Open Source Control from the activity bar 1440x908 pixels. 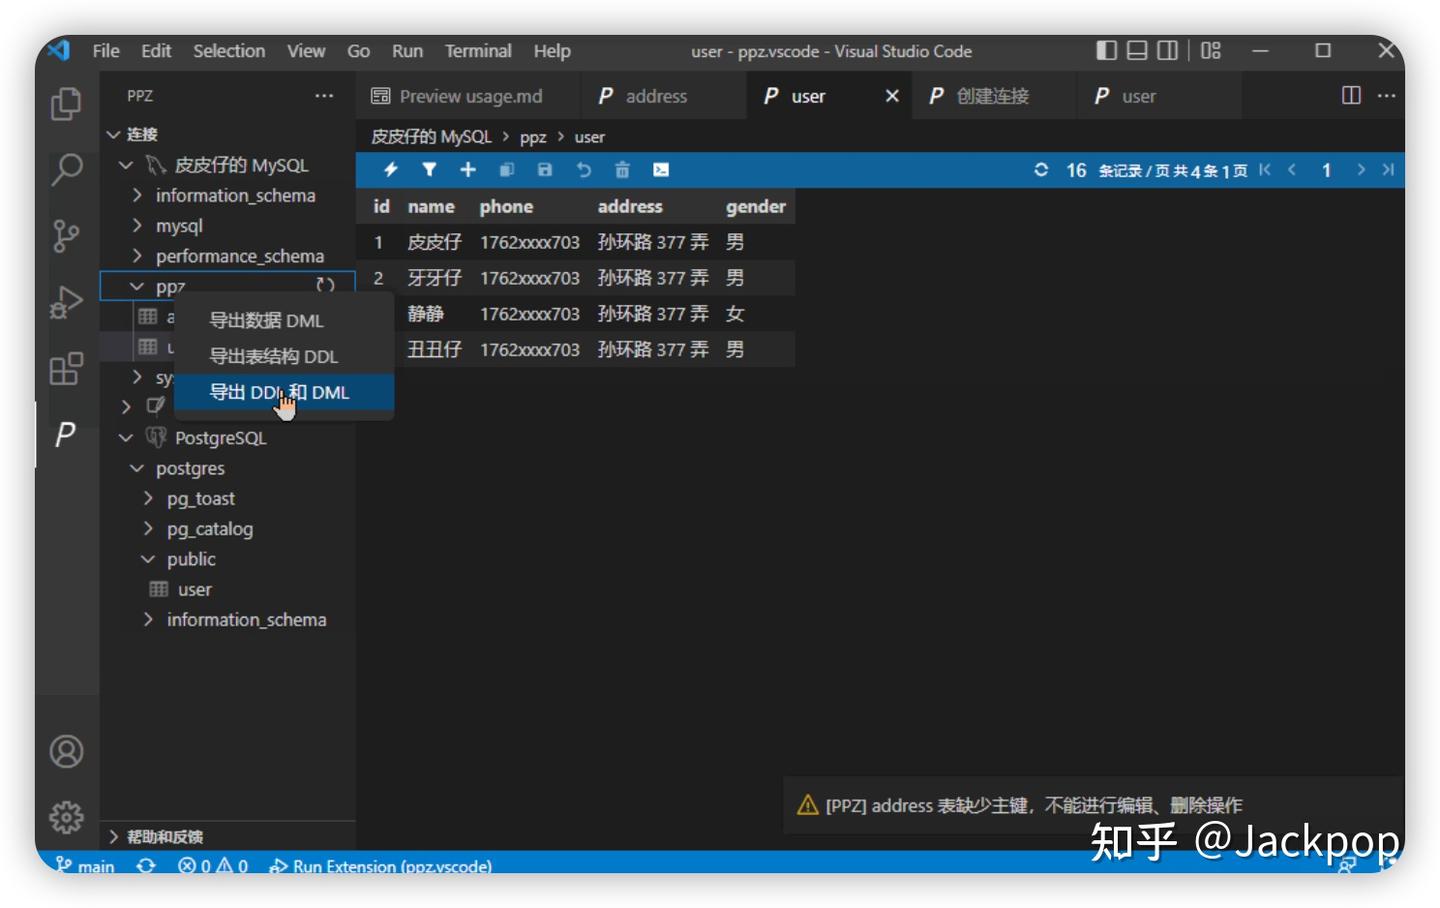(66, 234)
